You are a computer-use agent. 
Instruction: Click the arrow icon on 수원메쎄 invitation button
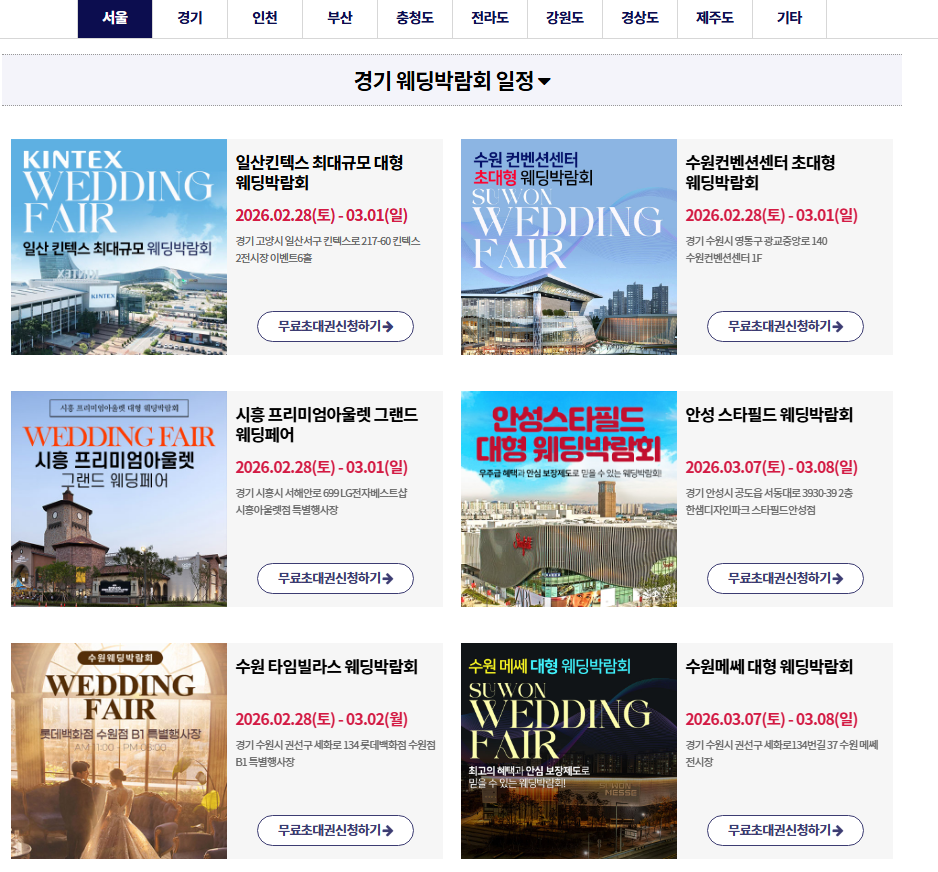(x=838, y=831)
